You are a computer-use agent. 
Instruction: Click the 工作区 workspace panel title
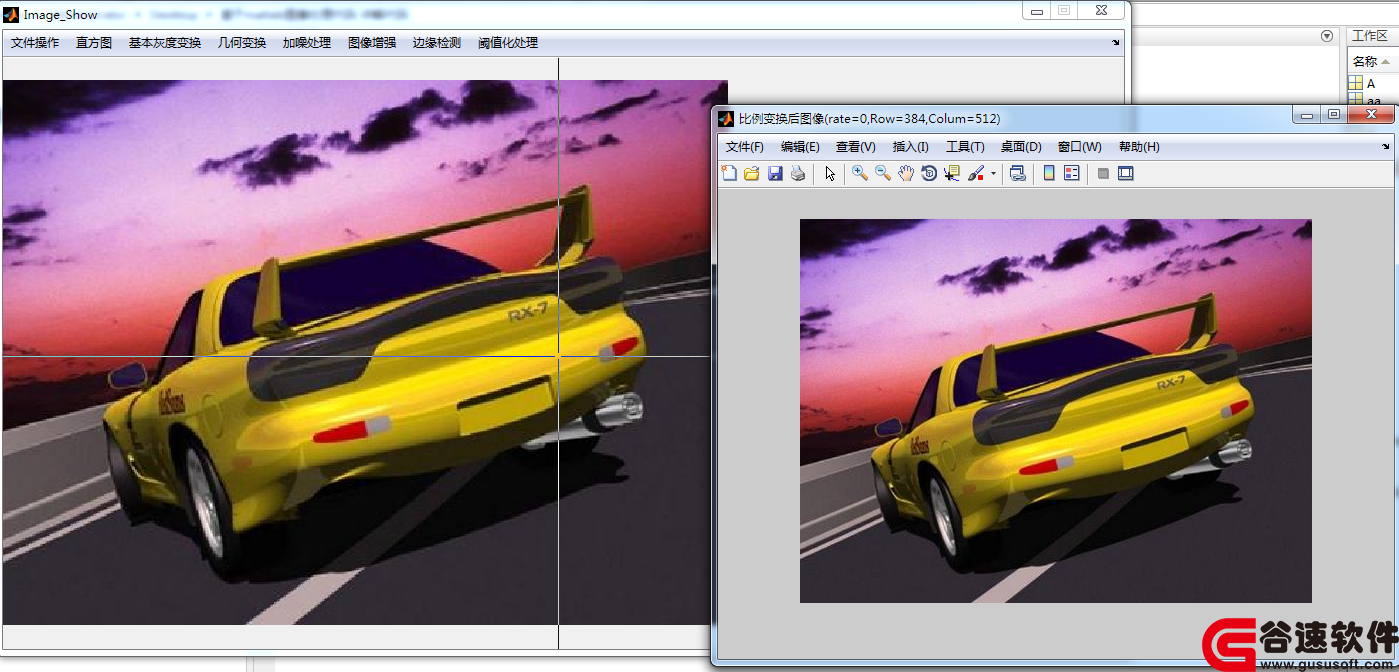1370,36
